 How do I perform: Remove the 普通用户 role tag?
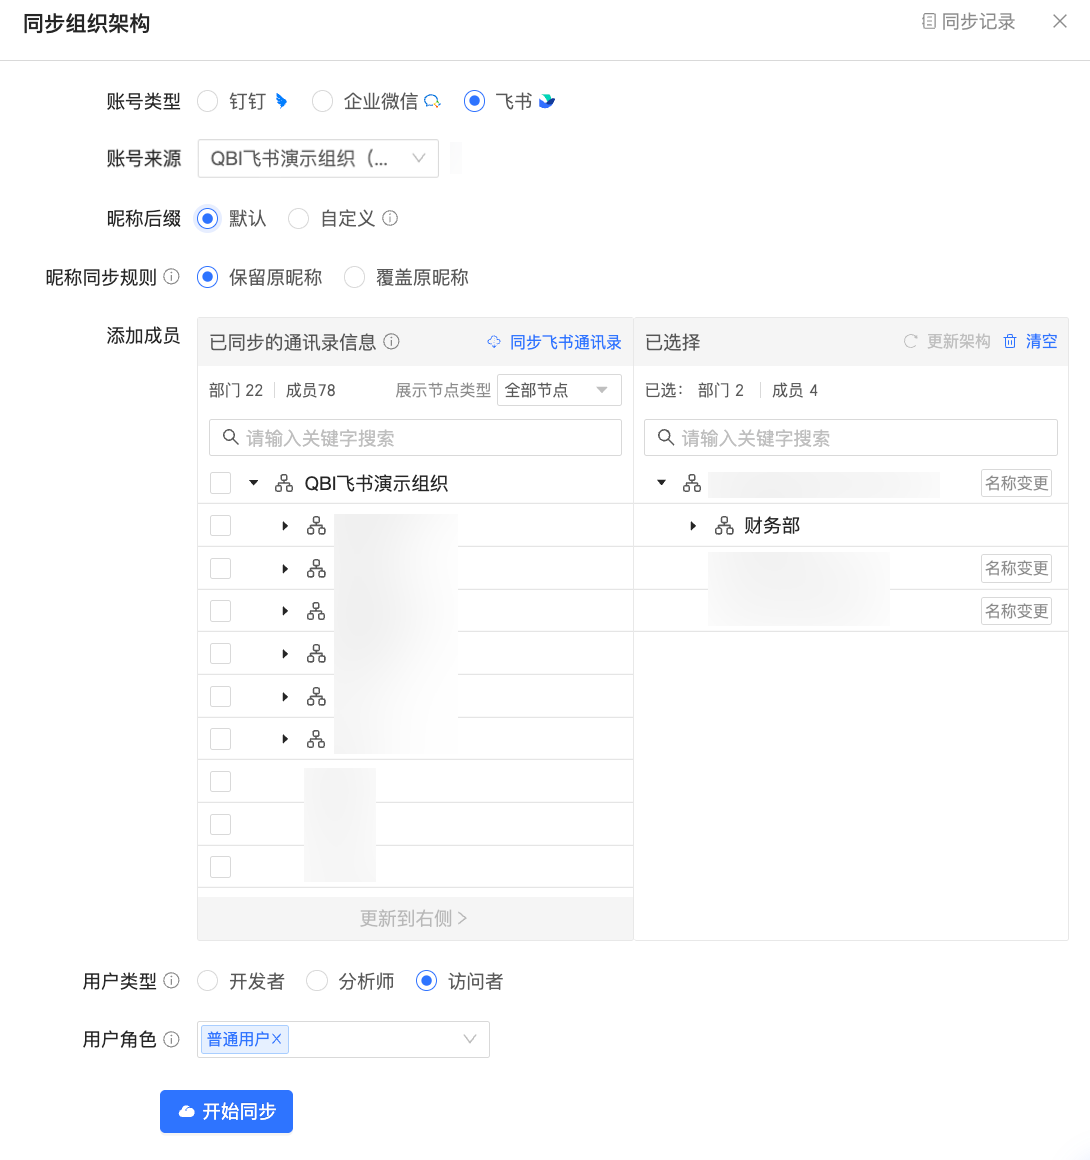(x=279, y=1039)
